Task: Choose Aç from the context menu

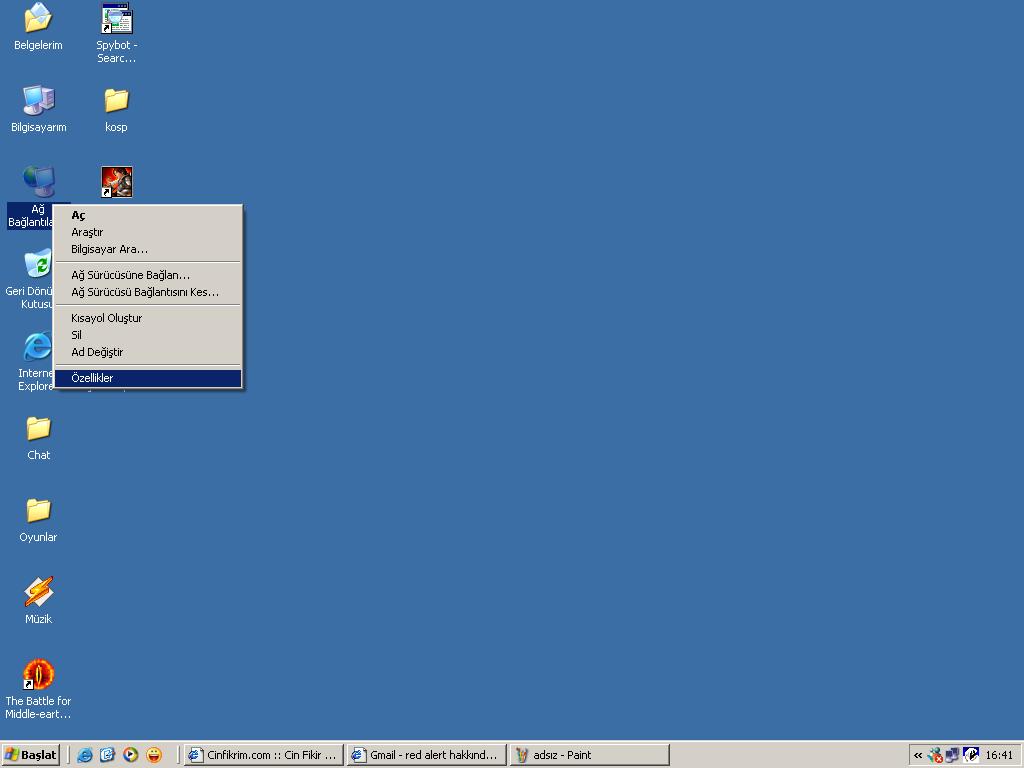Action: (x=148, y=215)
